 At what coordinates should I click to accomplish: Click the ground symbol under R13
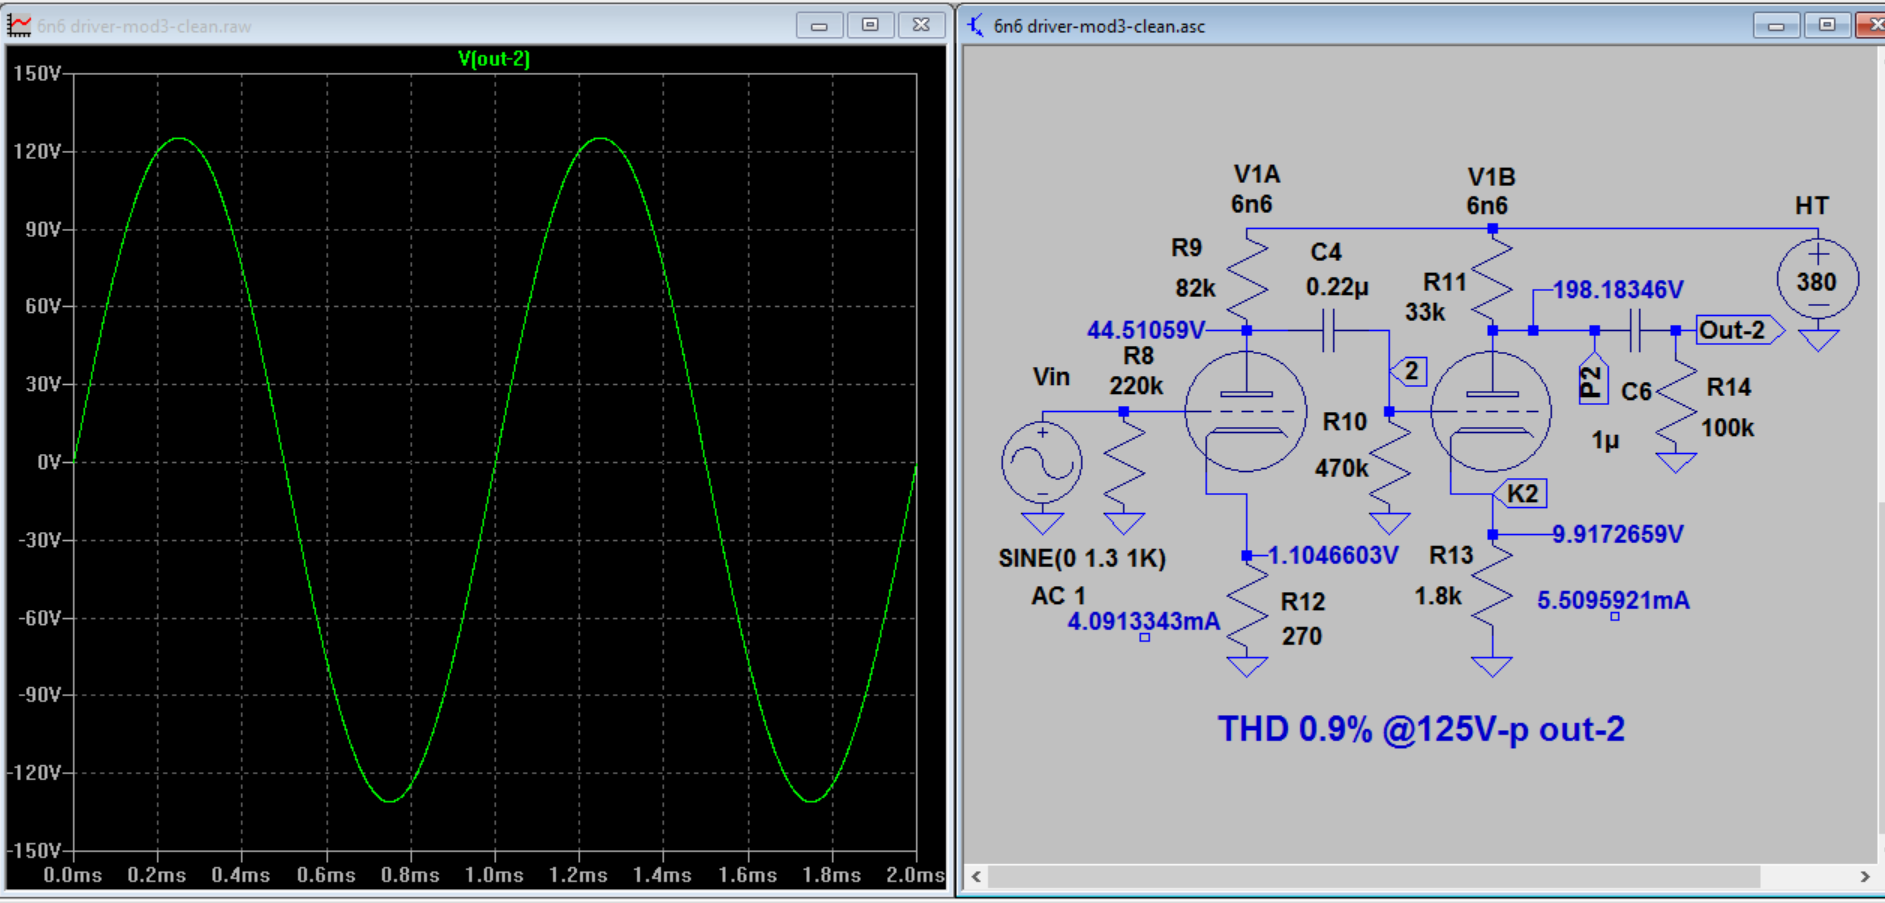(1492, 666)
